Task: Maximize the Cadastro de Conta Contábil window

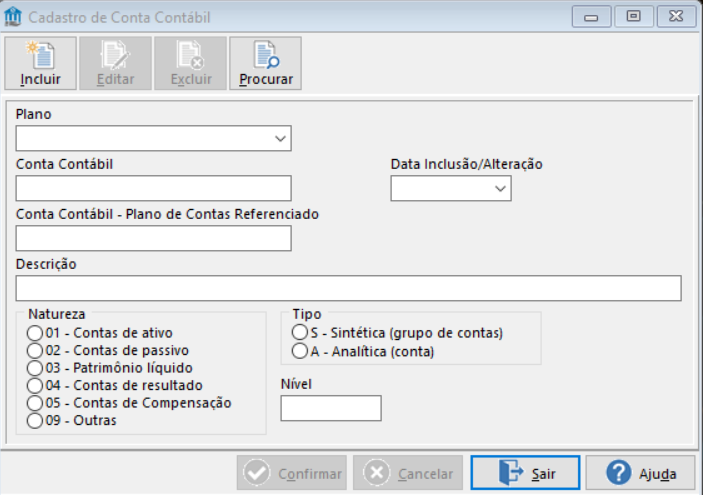Action: (634, 17)
